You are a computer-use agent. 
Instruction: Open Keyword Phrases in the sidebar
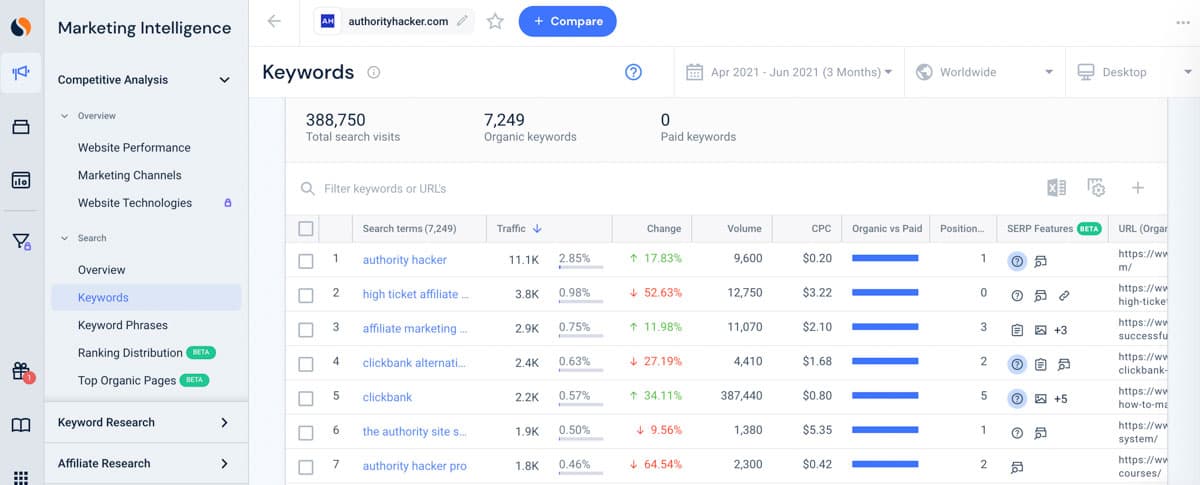122,325
